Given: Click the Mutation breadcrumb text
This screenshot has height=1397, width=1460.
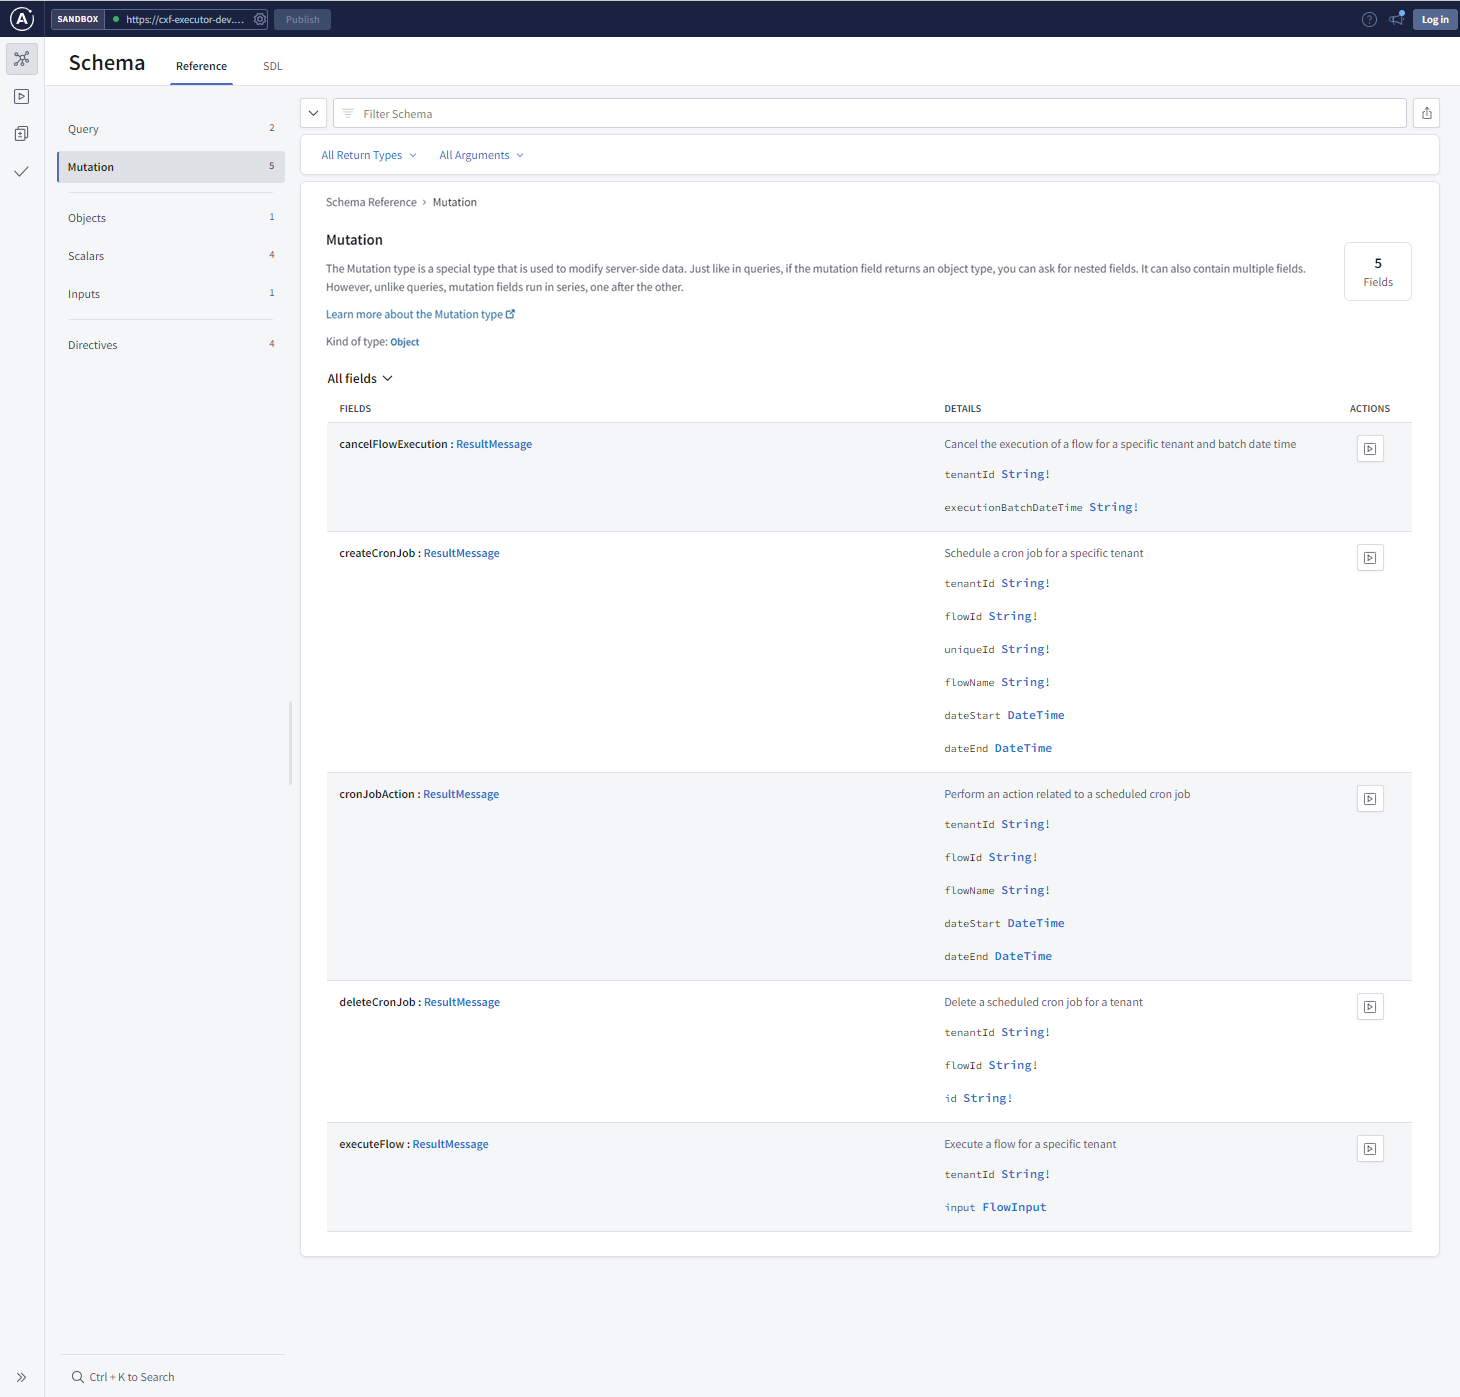Looking at the screenshot, I should pos(455,202).
